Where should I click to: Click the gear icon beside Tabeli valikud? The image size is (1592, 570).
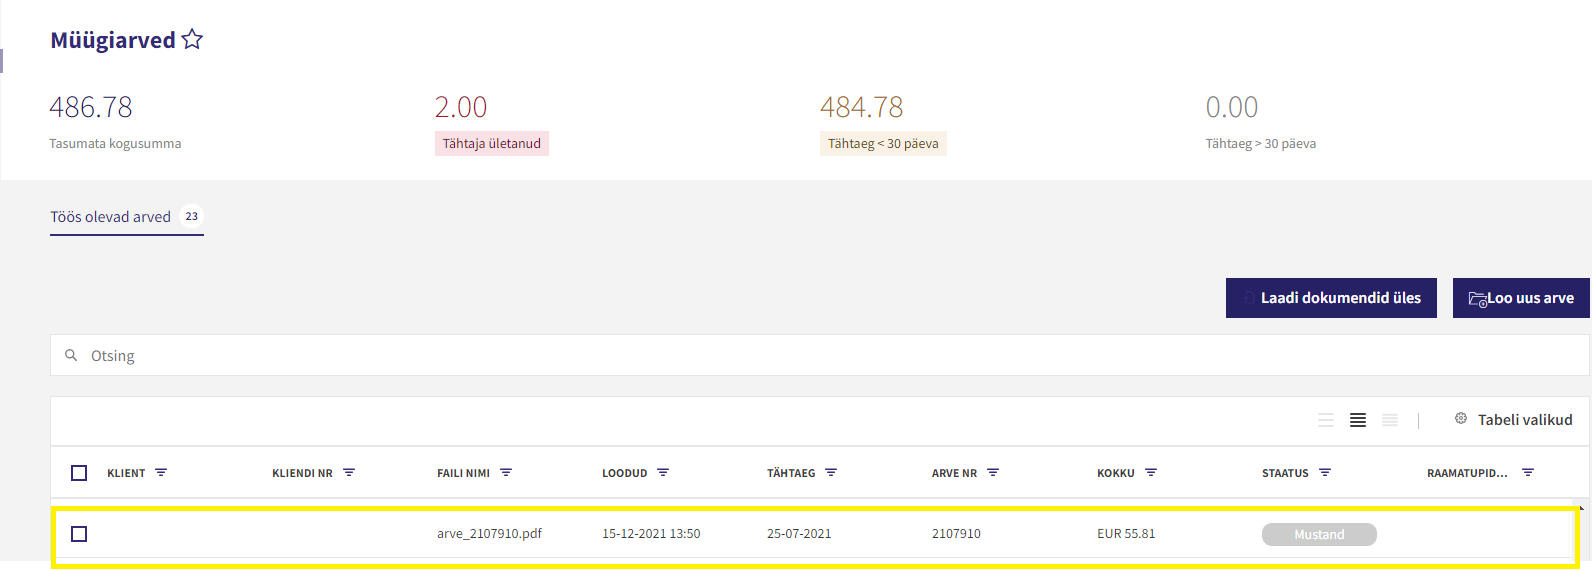coord(1461,418)
